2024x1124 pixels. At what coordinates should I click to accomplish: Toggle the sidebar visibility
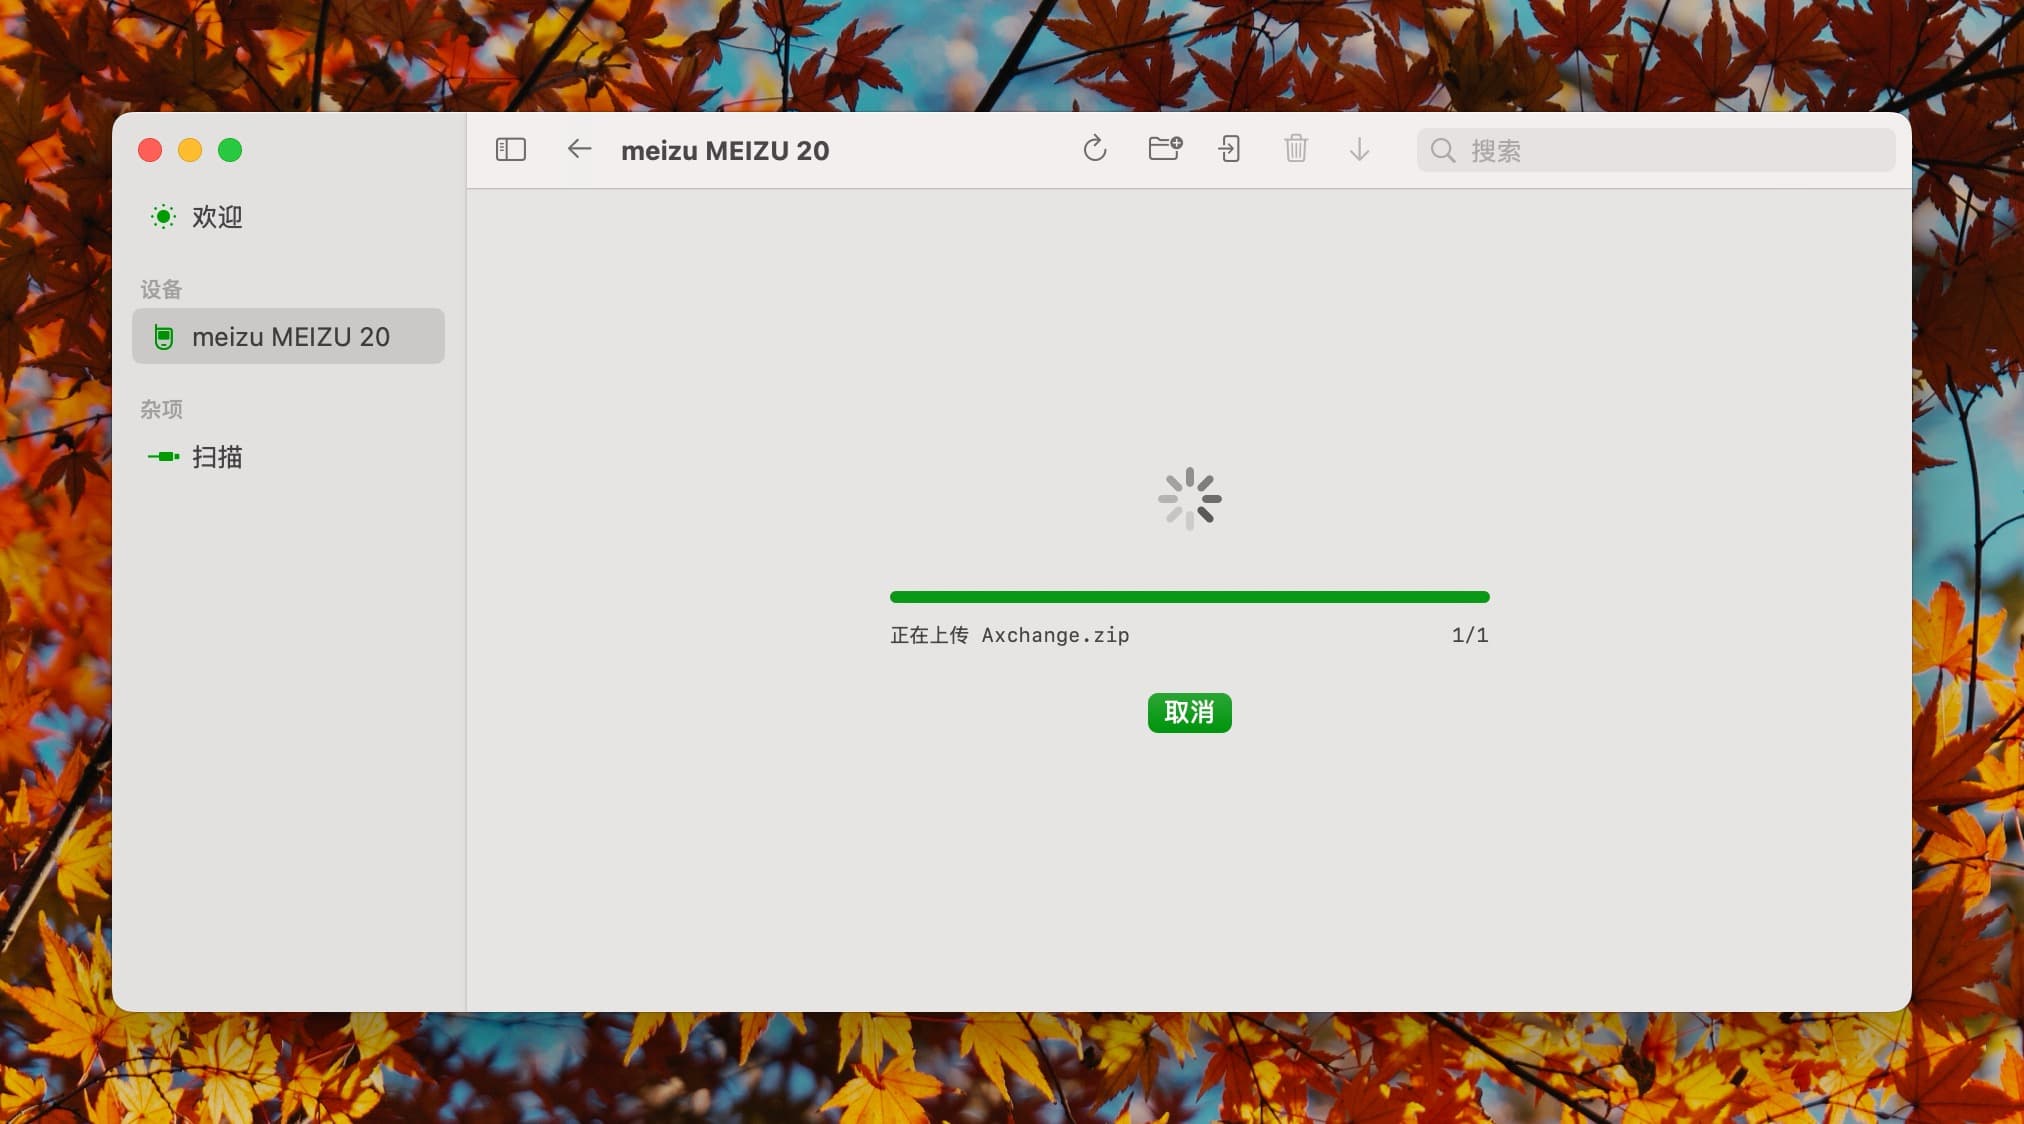coord(511,149)
